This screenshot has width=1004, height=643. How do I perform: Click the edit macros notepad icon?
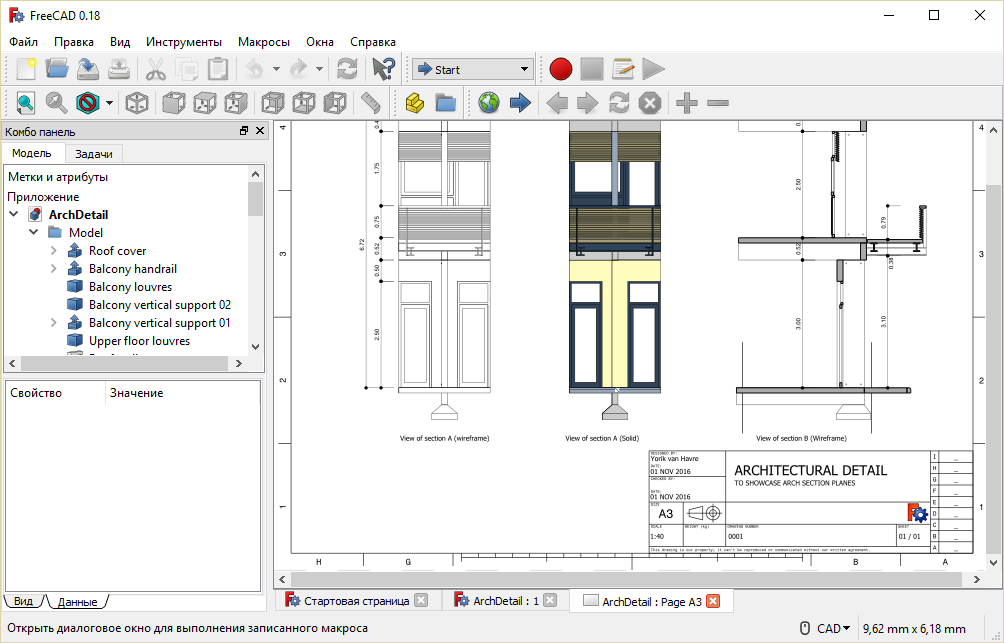tap(623, 69)
